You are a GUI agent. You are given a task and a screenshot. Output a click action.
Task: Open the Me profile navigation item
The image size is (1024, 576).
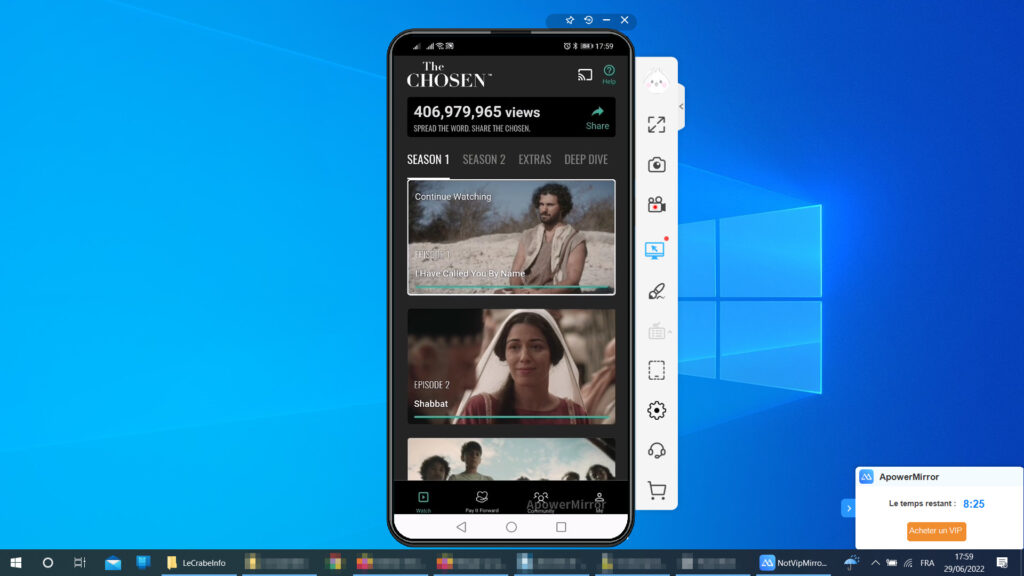pos(599,501)
